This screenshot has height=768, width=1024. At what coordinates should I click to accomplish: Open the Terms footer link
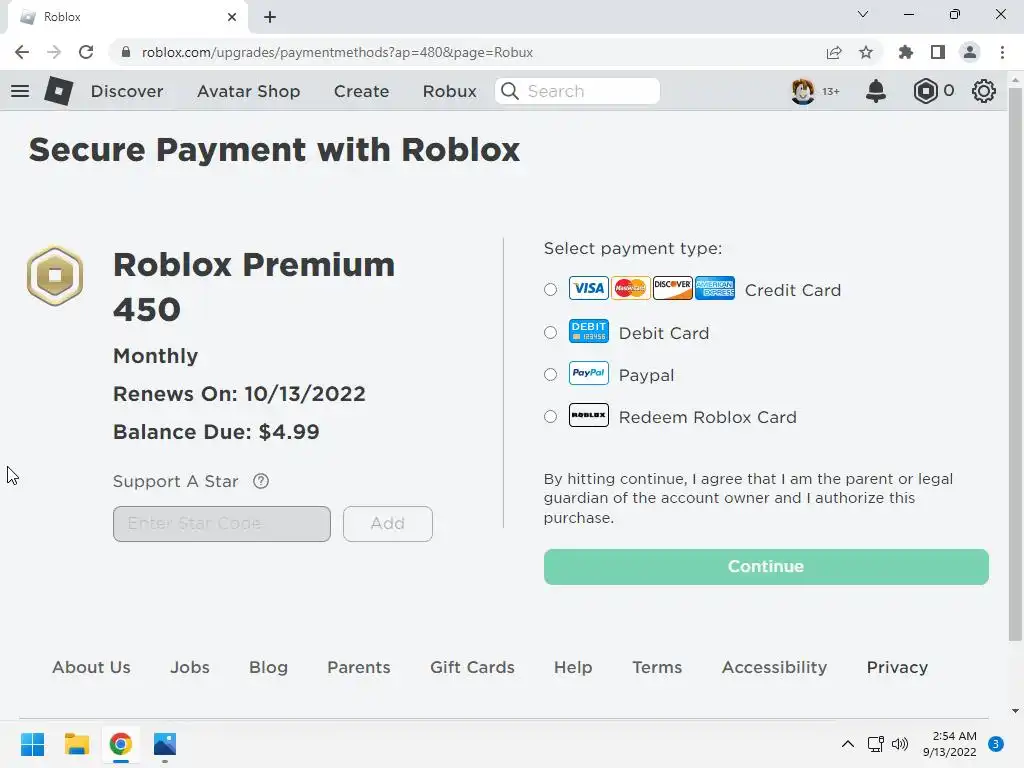(657, 667)
